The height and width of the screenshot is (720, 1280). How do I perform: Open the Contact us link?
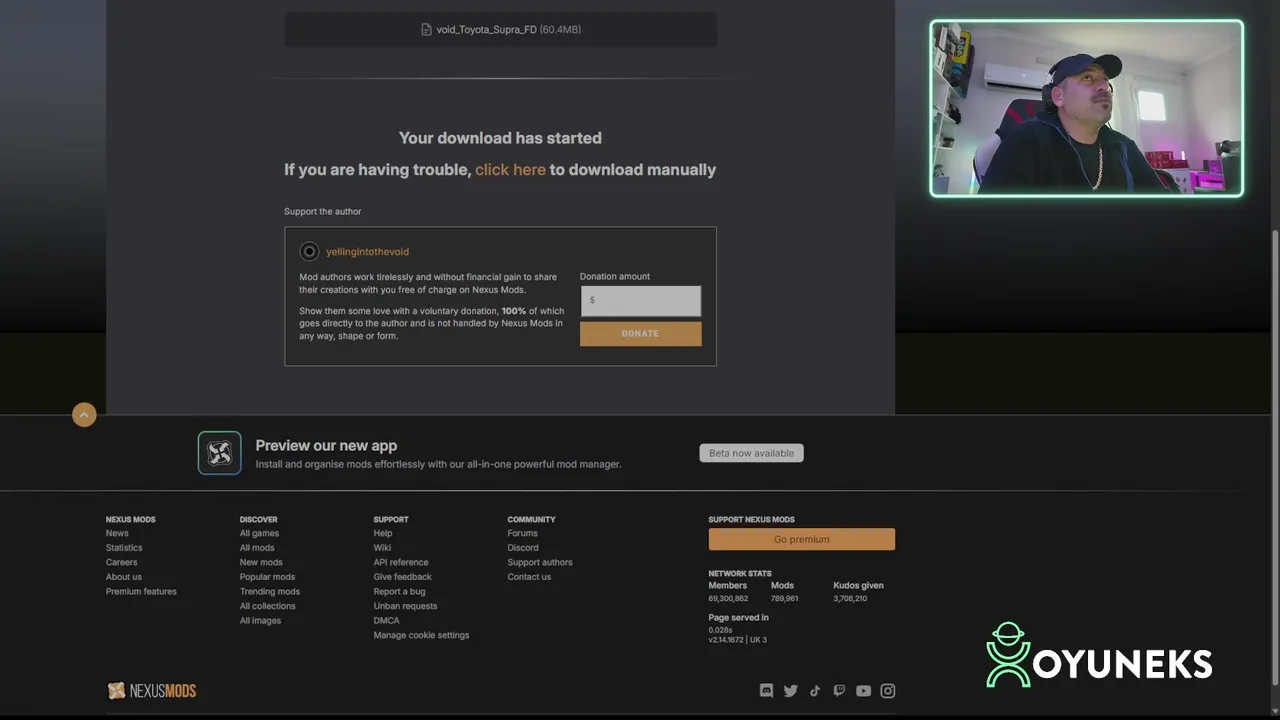529,577
